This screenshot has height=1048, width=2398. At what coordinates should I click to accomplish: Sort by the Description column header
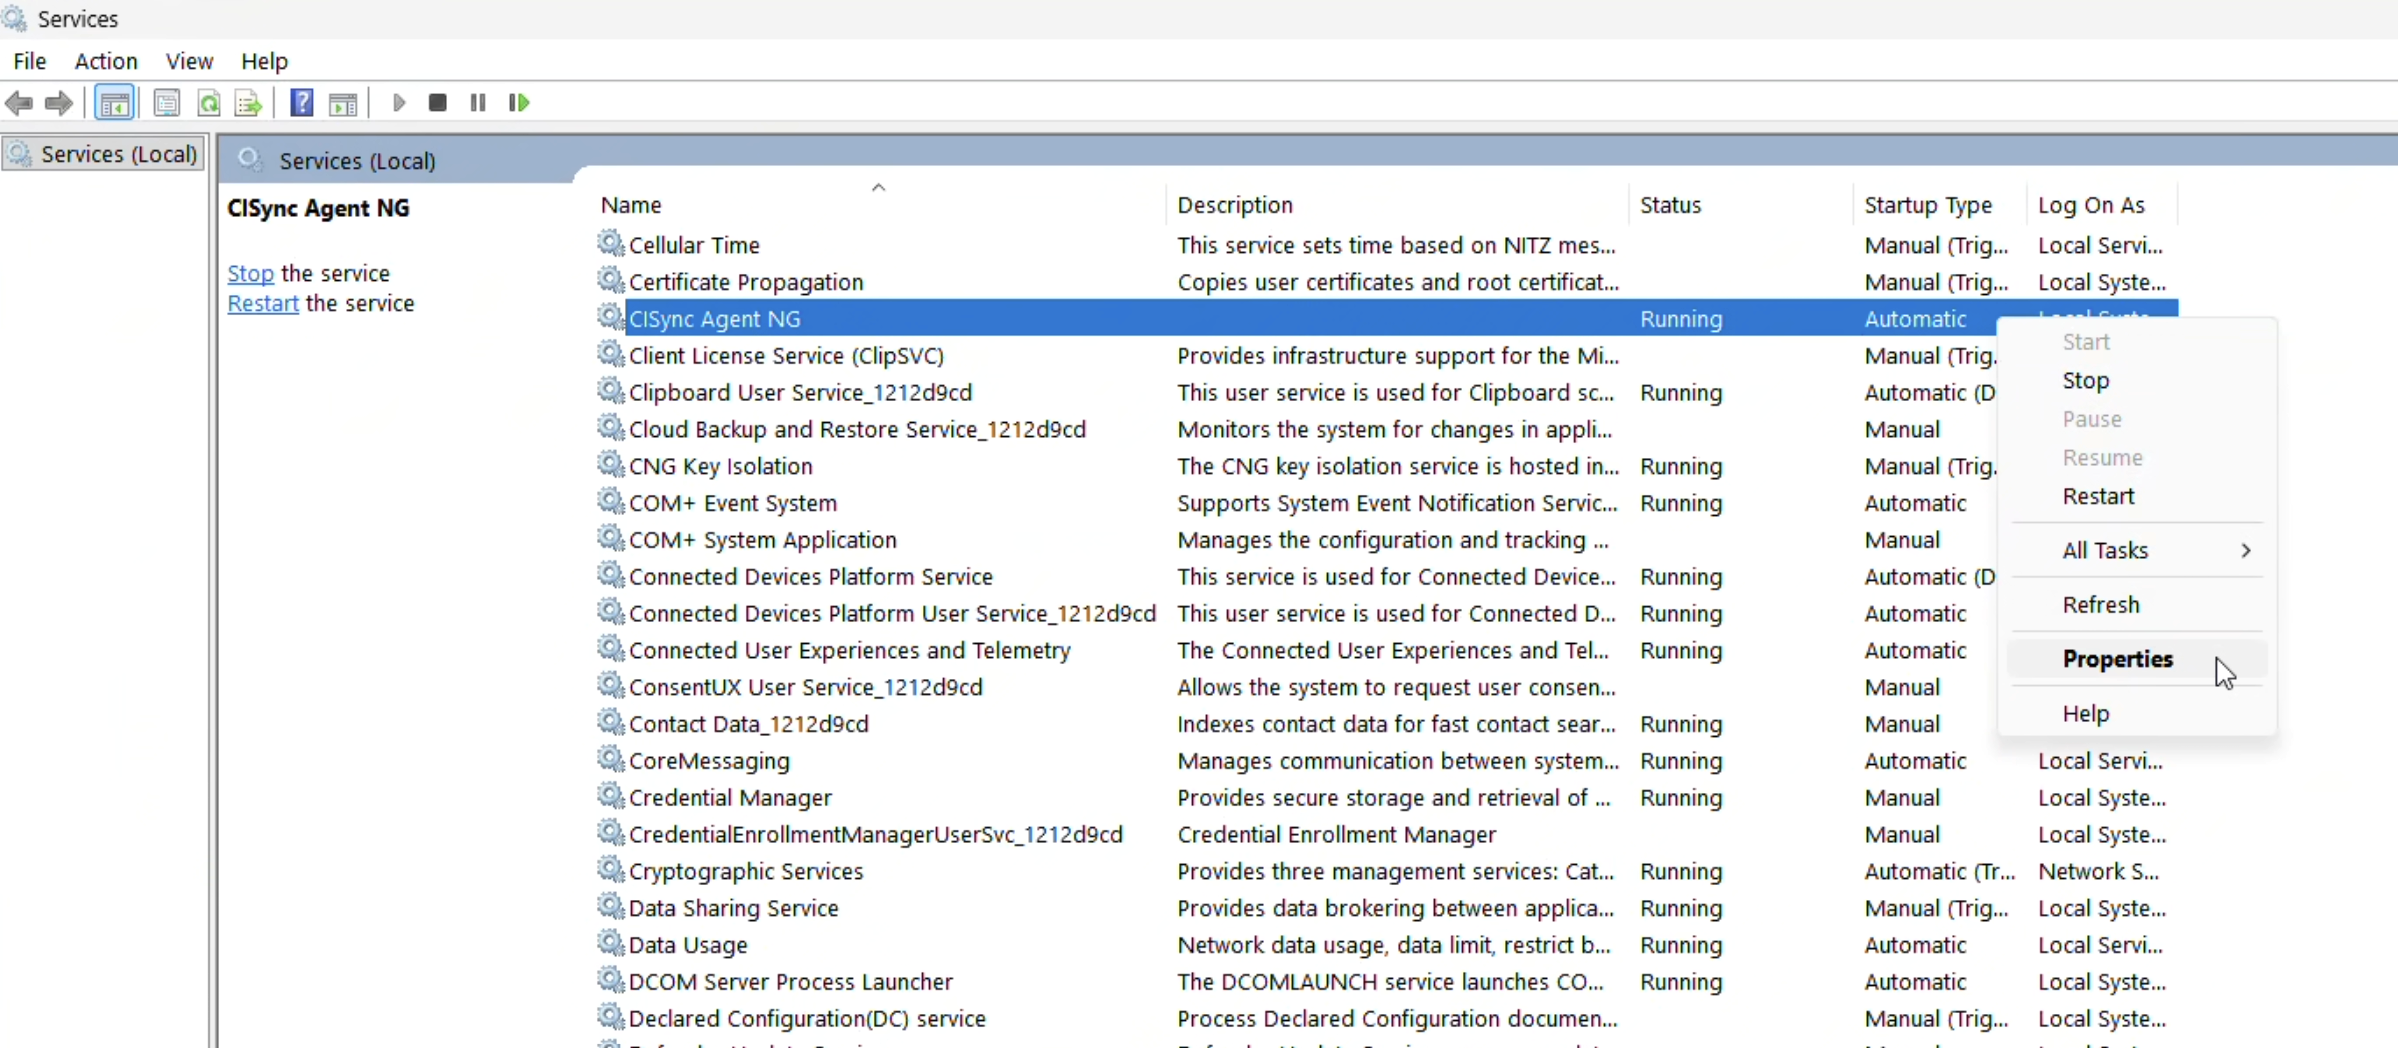(x=1398, y=205)
